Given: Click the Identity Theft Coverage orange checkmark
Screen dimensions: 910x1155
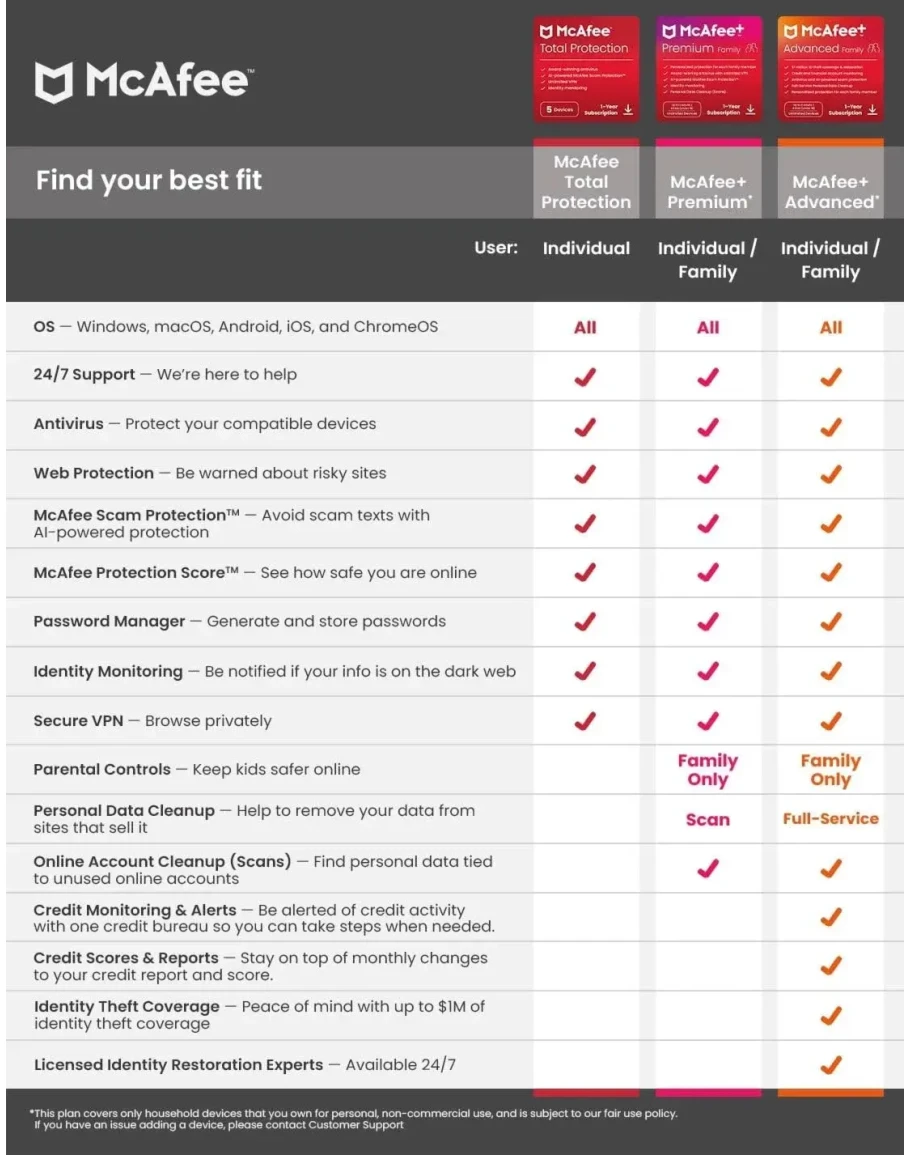Looking at the screenshot, I should [830, 1015].
